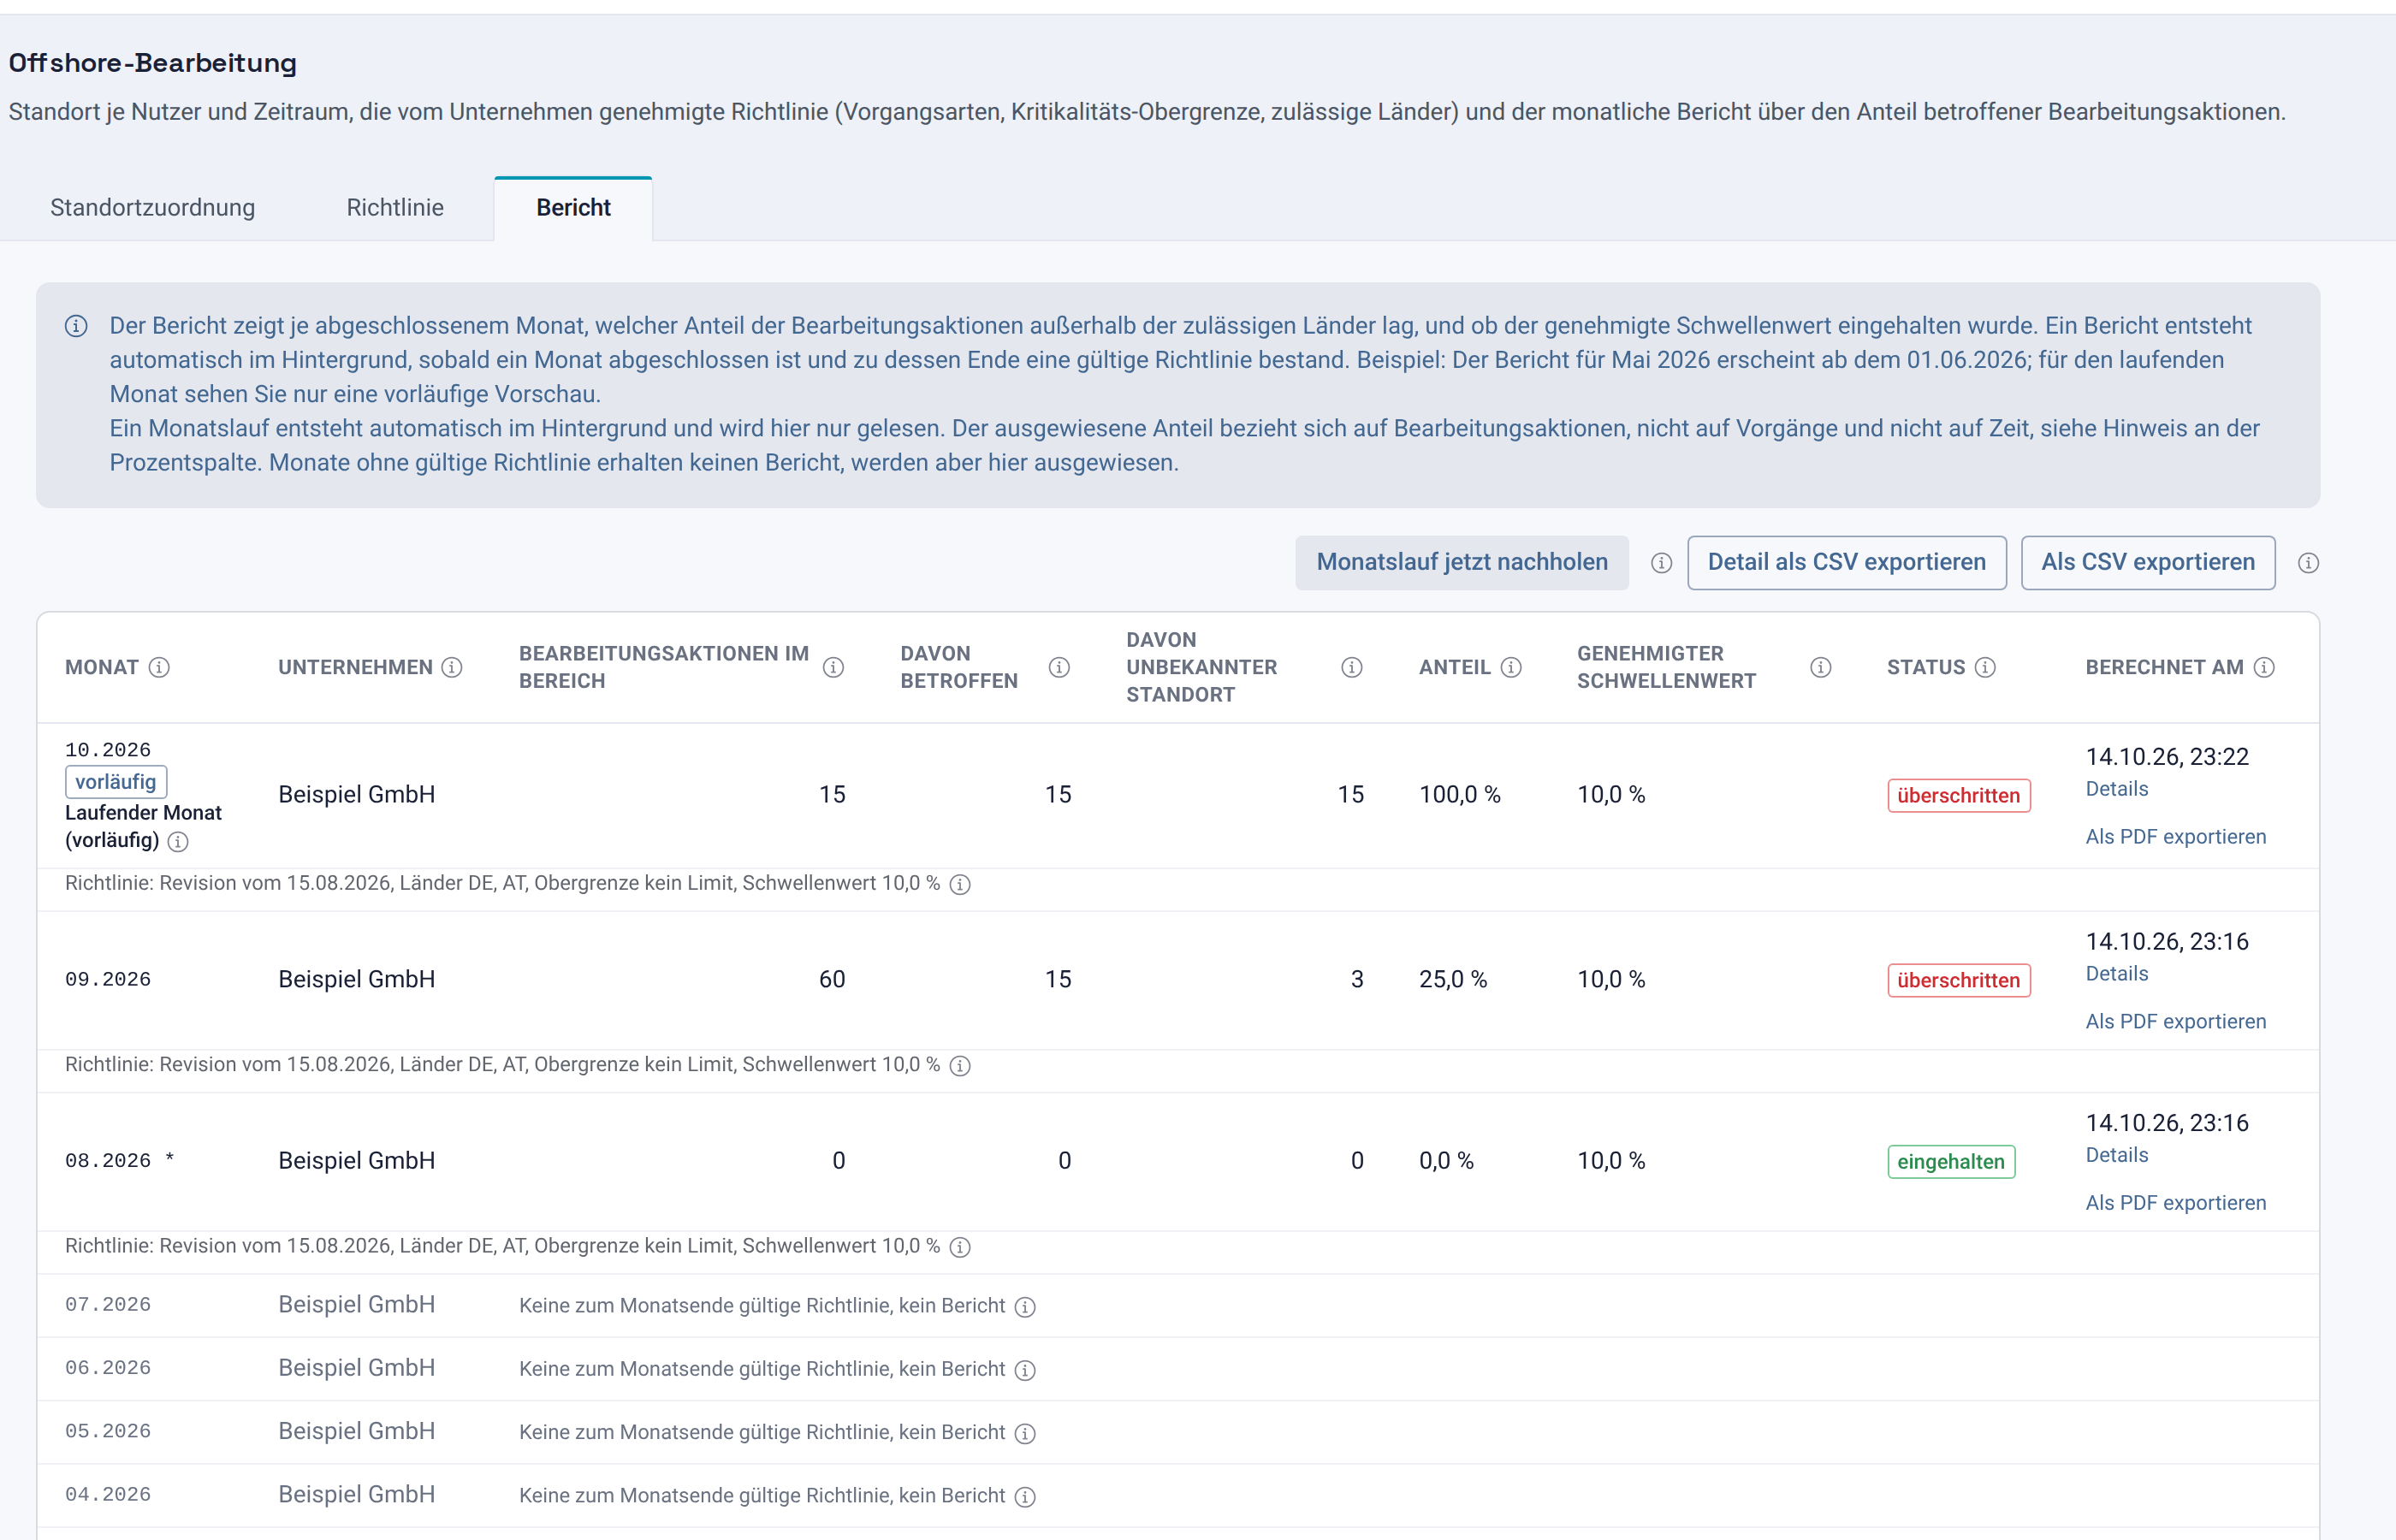Click info icon in 07.2026 kein Bericht row

[x=1025, y=1307]
